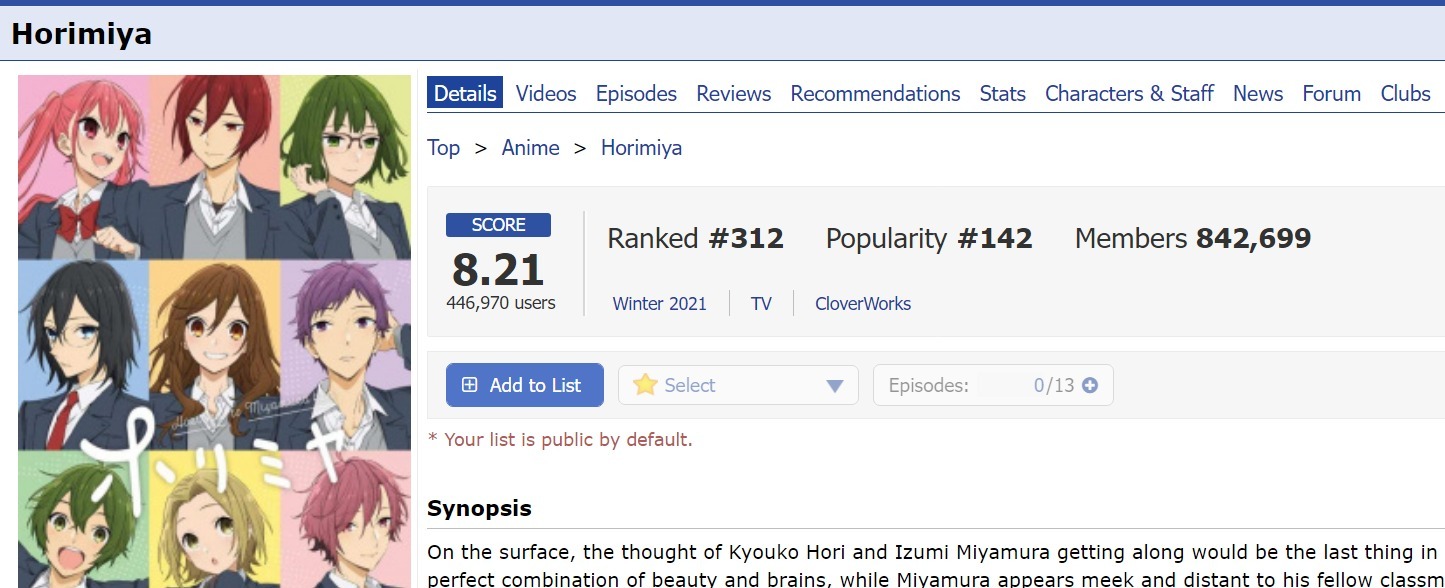Click the Top breadcrumb link

443,148
